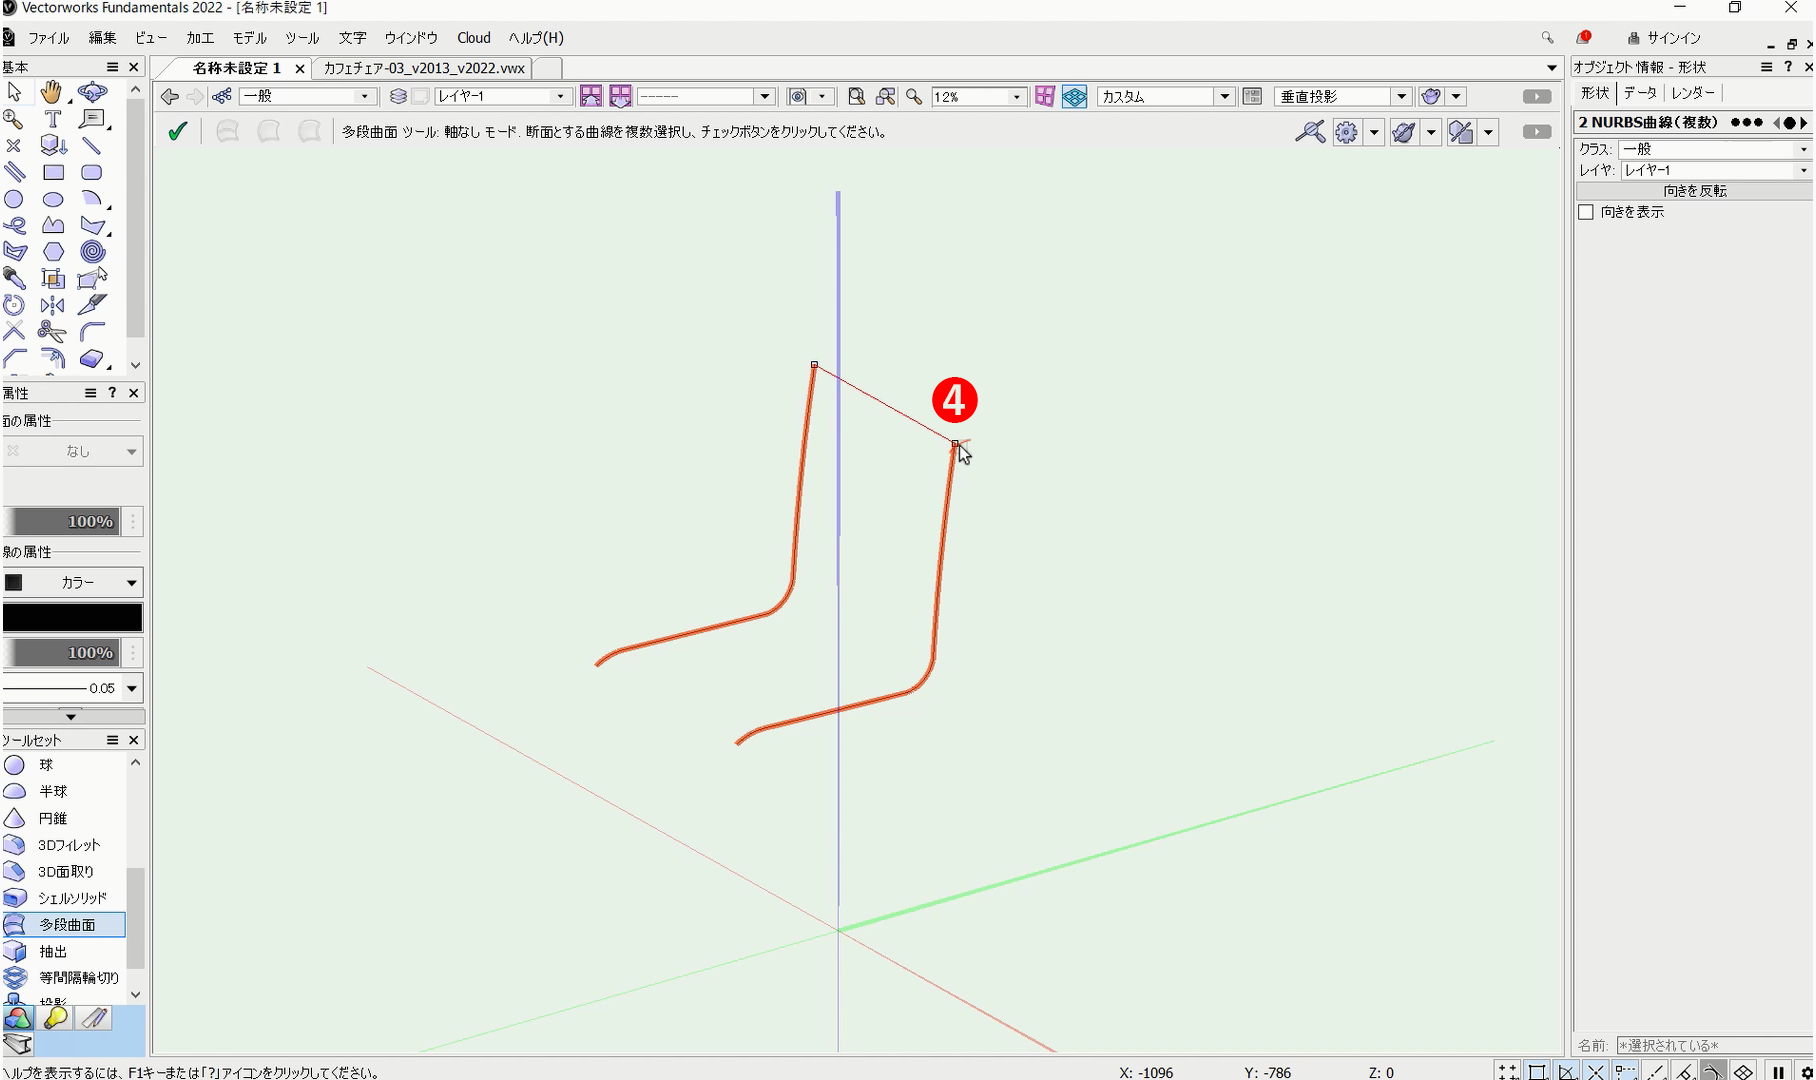Select the Double Line tool

(x=14, y=172)
